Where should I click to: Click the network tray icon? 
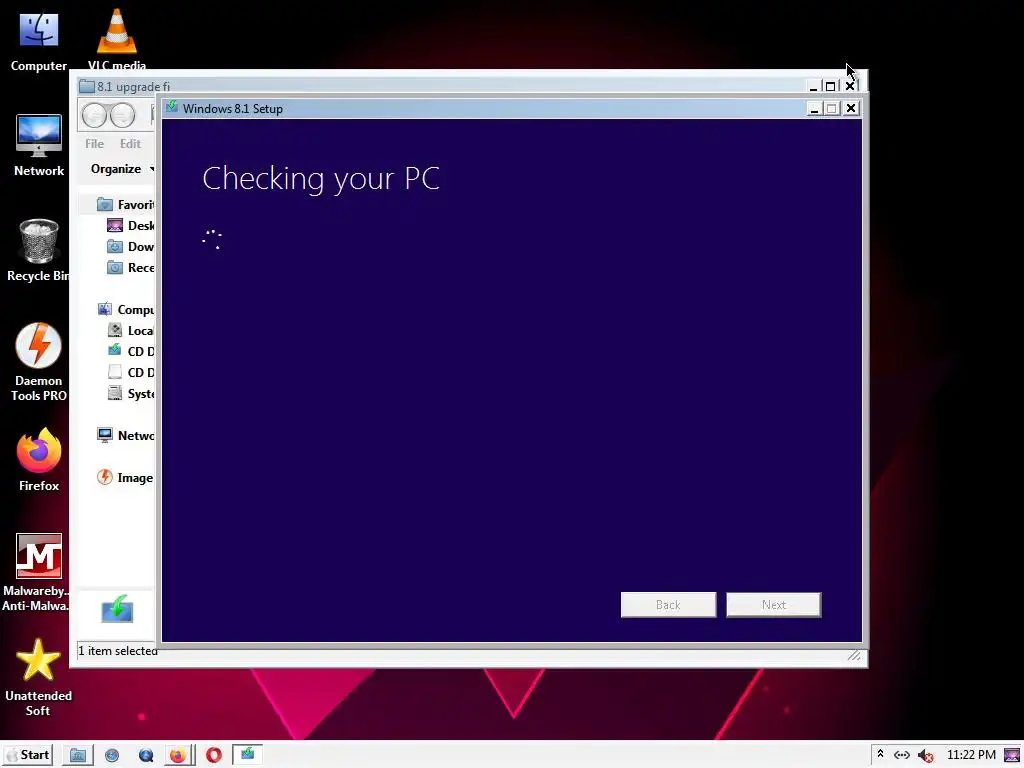coord(902,755)
